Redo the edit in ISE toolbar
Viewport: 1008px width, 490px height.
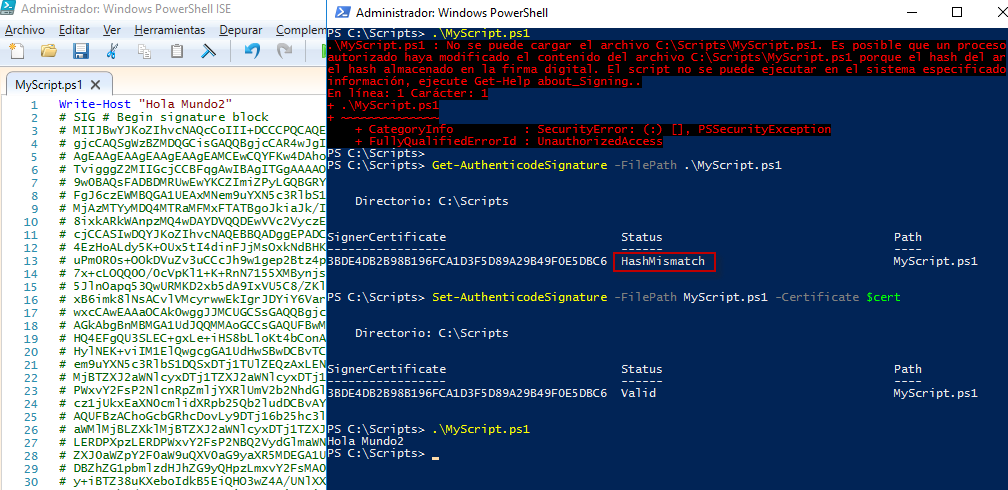click(284, 51)
